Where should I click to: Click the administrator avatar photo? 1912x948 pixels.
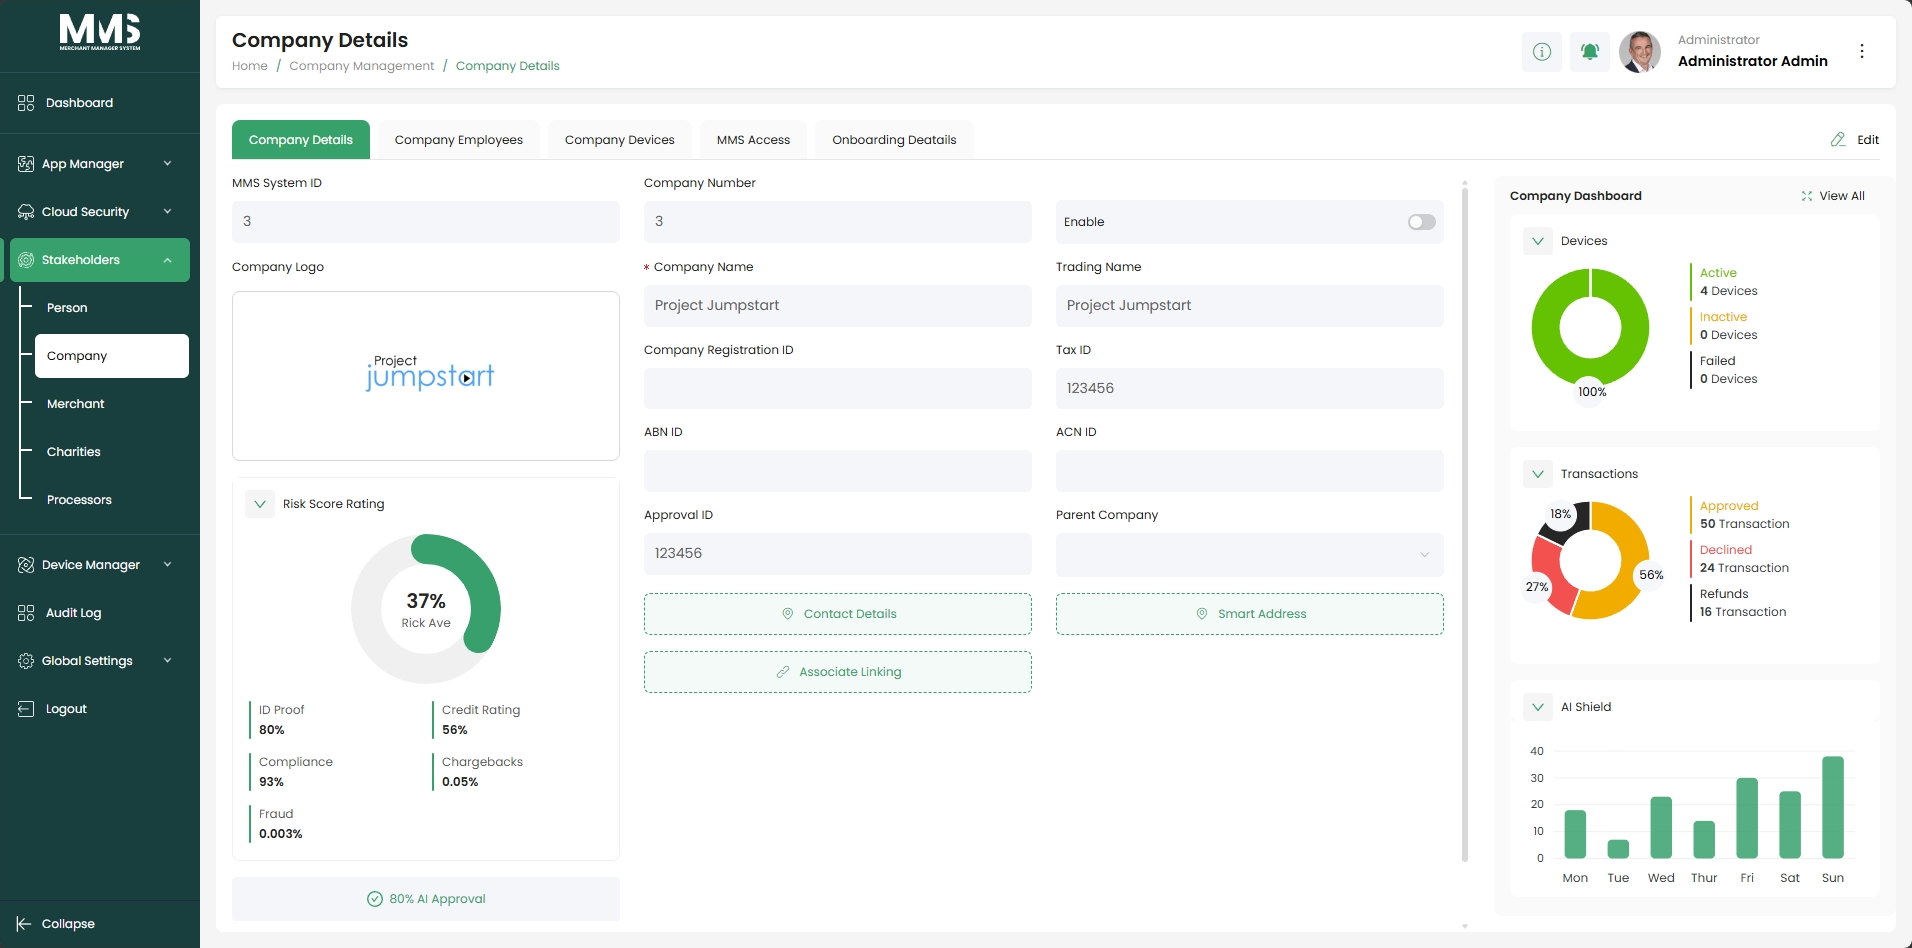tap(1640, 51)
